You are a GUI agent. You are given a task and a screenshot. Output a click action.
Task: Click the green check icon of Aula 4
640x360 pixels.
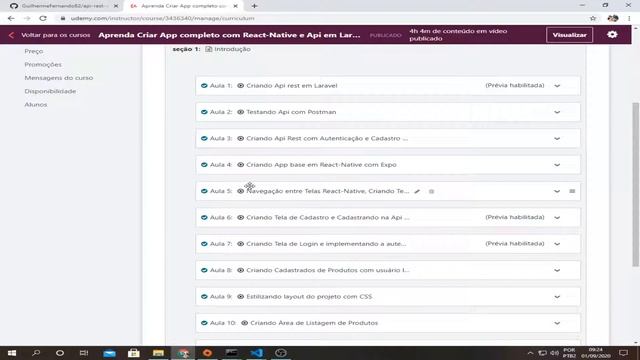204,165
